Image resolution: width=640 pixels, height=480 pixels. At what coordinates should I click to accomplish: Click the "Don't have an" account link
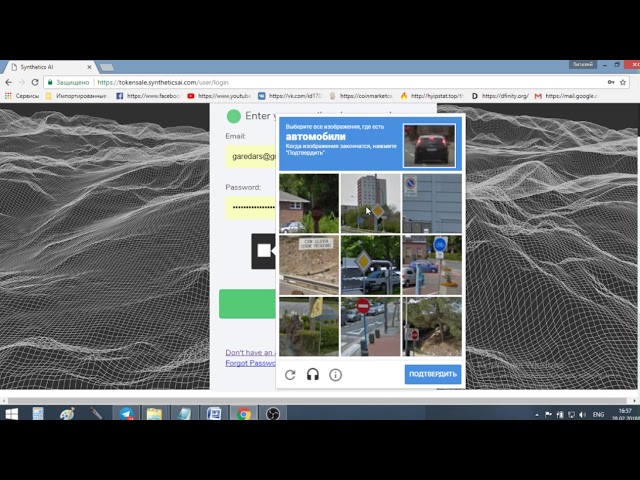(x=249, y=352)
